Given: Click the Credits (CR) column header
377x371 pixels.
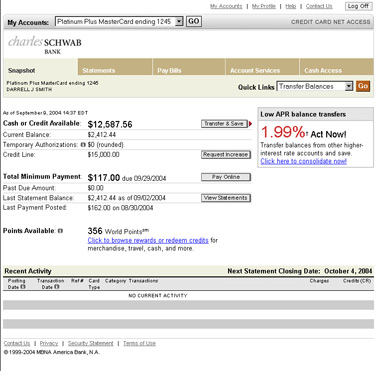Looking at the screenshot, I should pyautogui.click(x=357, y=281).
